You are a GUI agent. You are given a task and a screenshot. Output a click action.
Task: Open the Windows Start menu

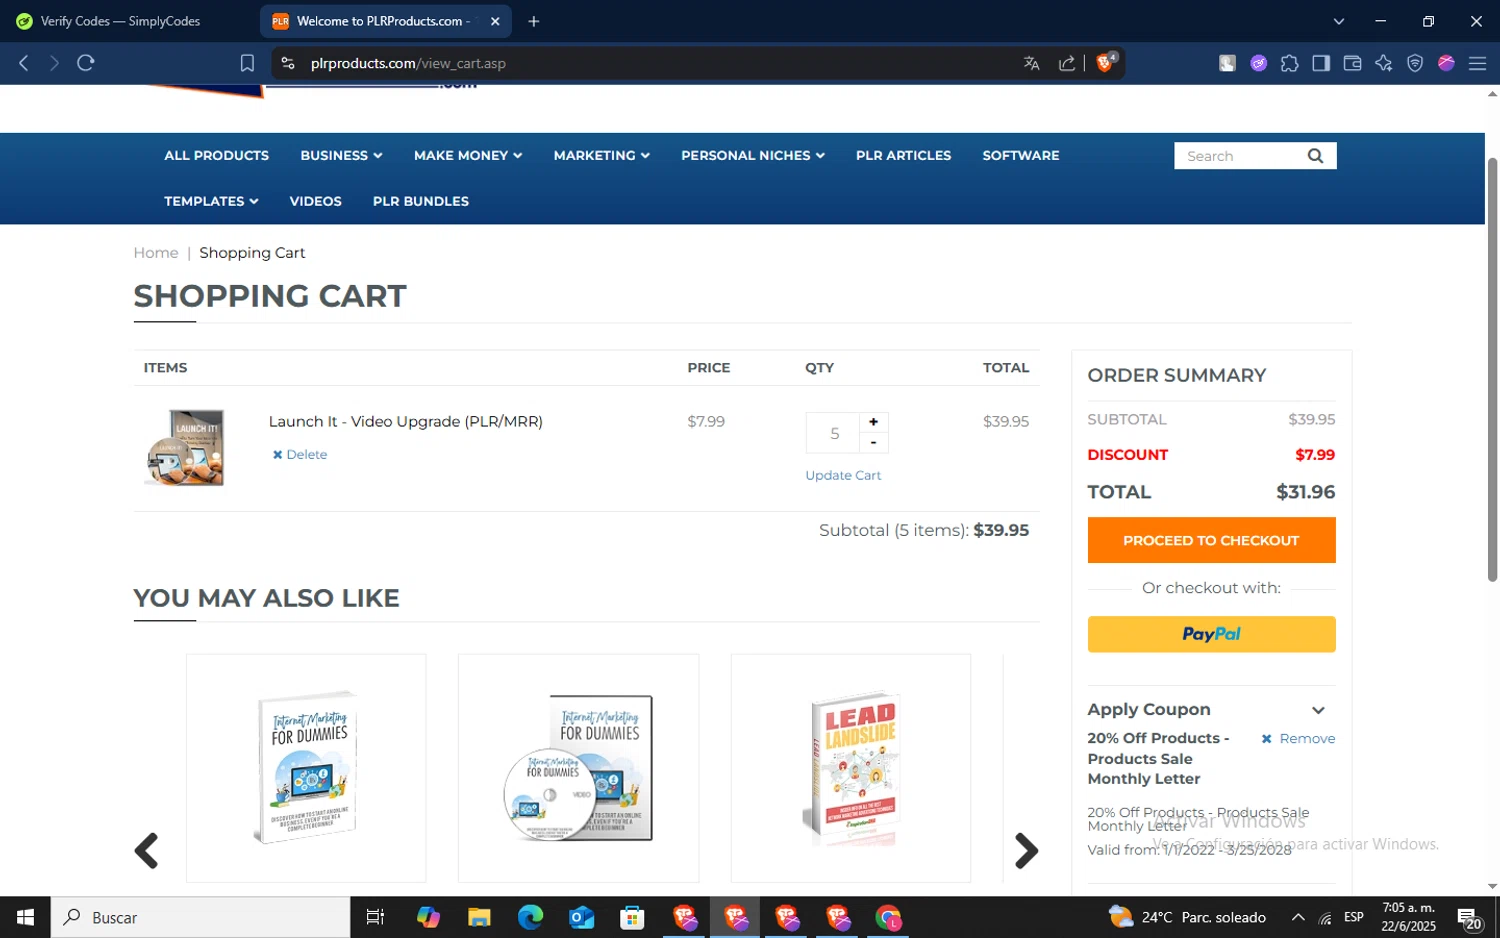(25, 917)
